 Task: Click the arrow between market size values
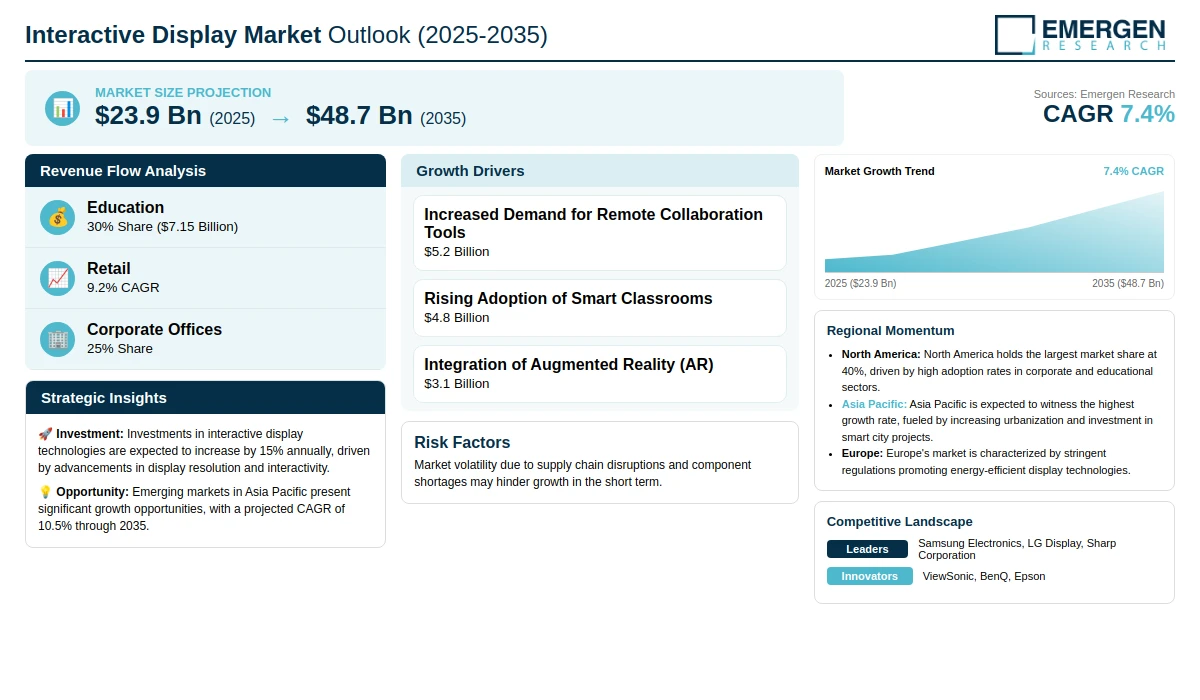pyautogui.click(x=281, y=118)
